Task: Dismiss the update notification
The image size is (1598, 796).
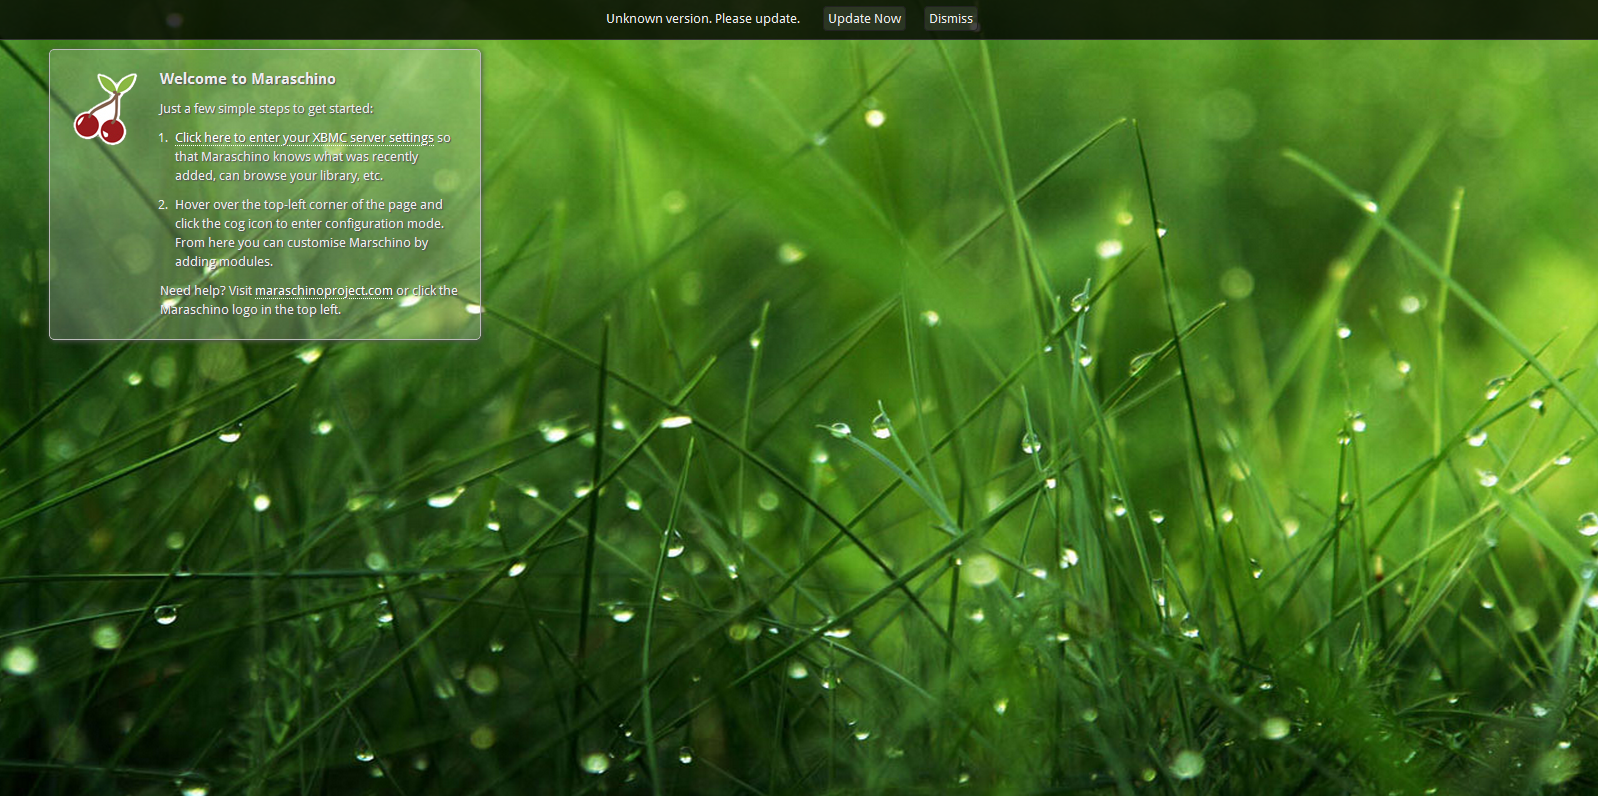Action: [x=950, y=18]
